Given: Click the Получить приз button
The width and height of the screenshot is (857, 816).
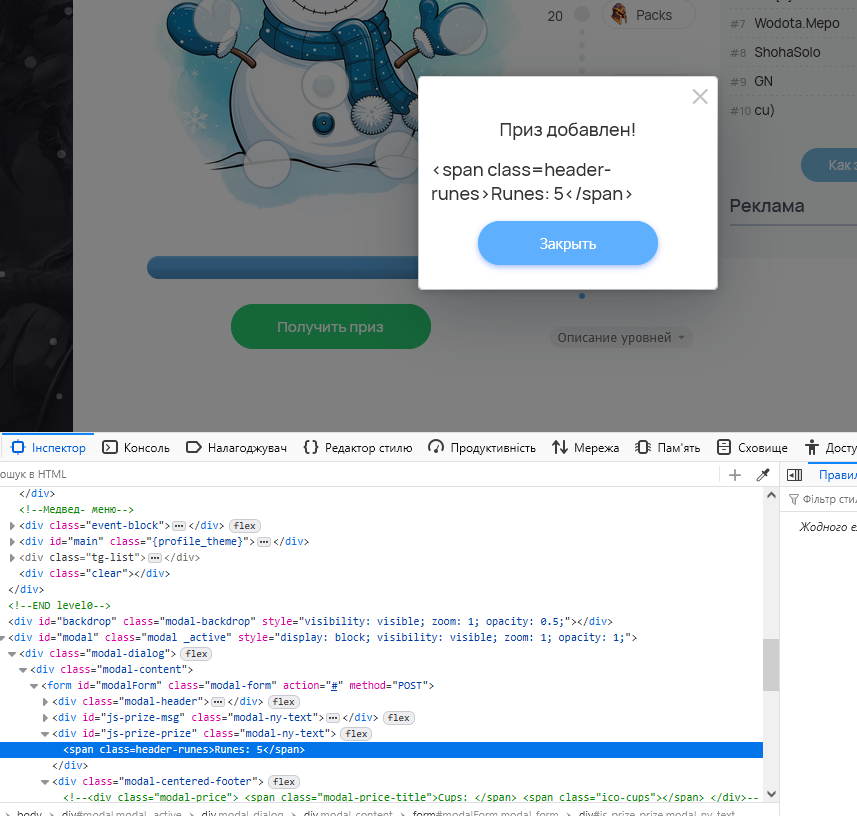Looking at the screenshot, I should click(330, 327).
